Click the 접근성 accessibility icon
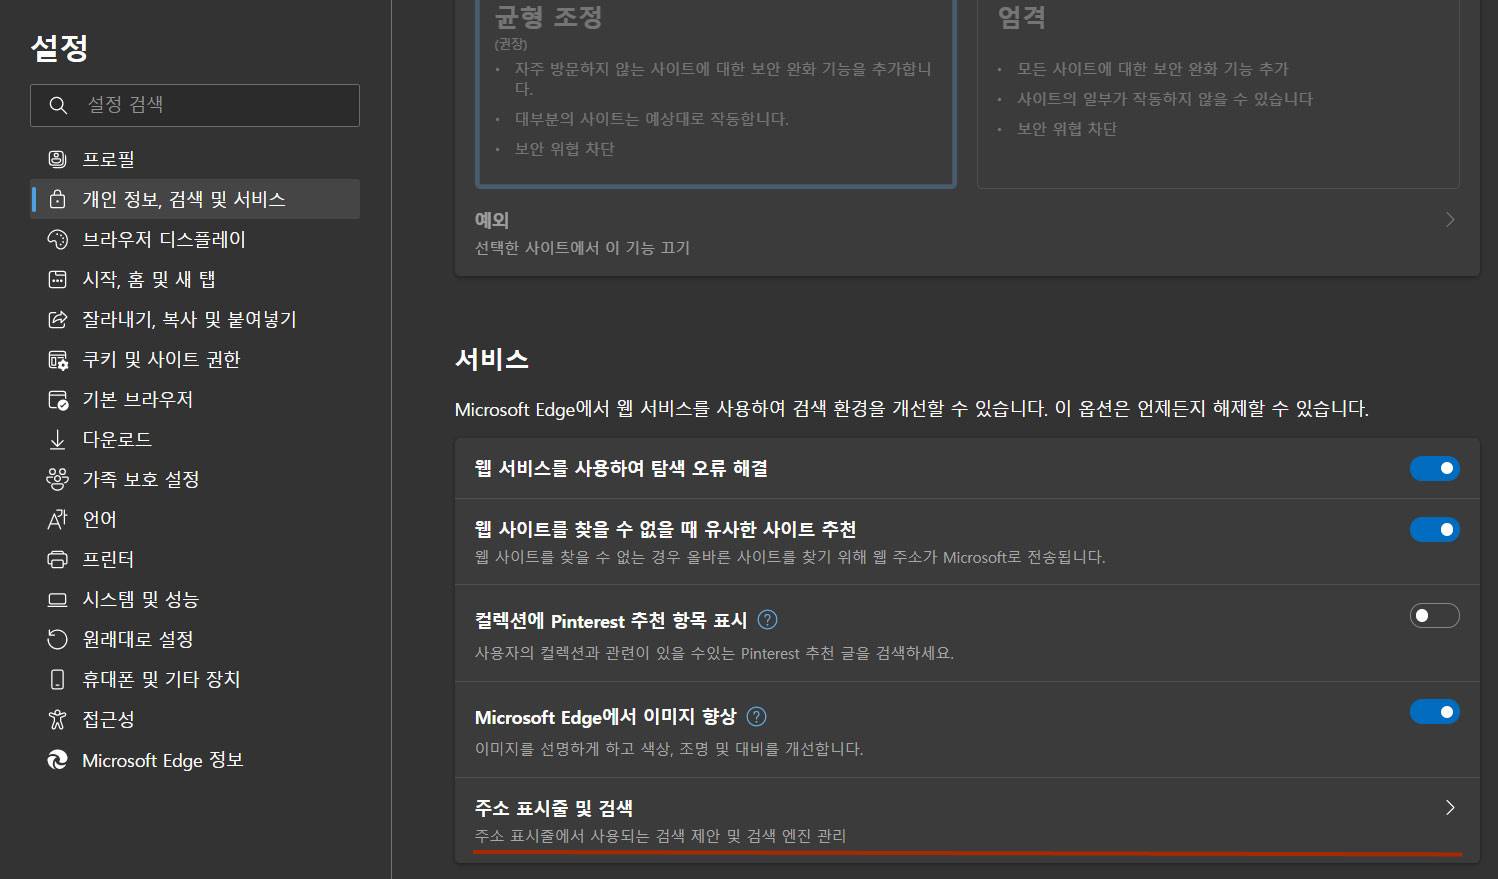This screenshot has width=1498, height=879. point(58,719)
